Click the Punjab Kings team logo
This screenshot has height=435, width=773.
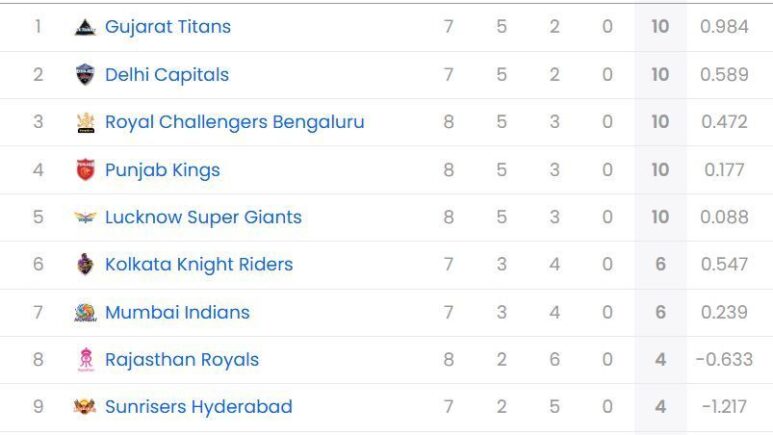click(86, 170)
